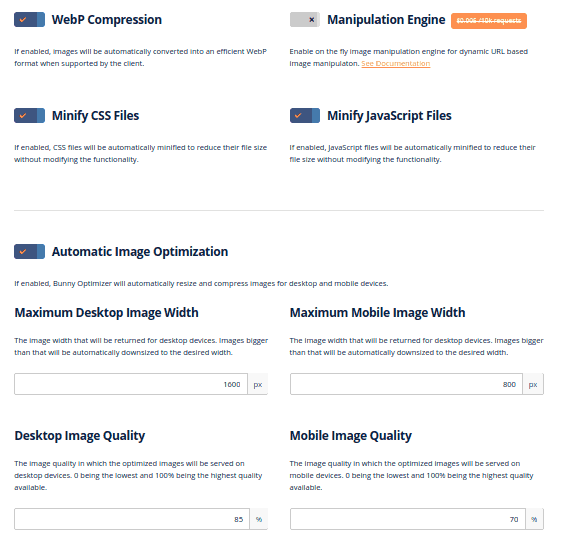Click the orange pricing badge
Screen dimensions: 564x538
(x=489, y=21)
